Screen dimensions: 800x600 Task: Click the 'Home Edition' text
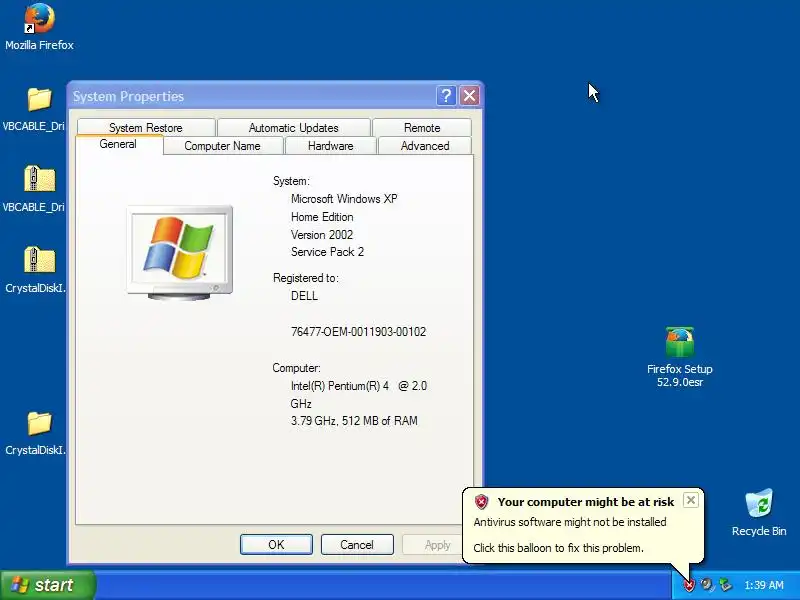click(x=322, y=217)
